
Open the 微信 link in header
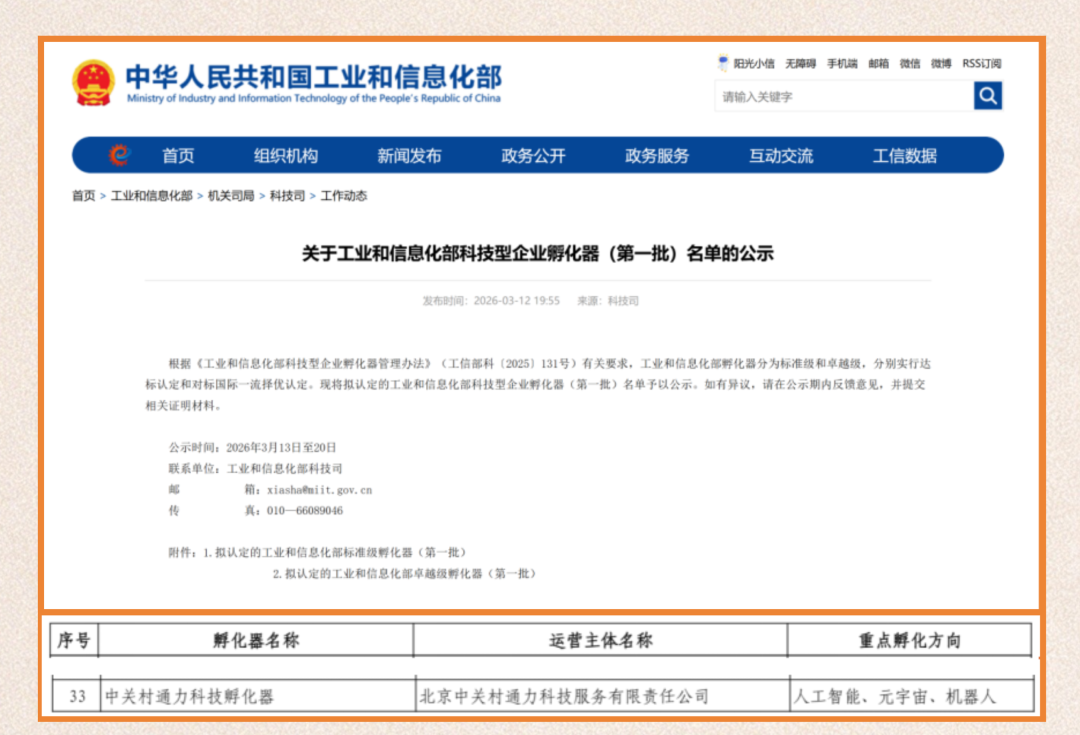[x=909, y=64]
